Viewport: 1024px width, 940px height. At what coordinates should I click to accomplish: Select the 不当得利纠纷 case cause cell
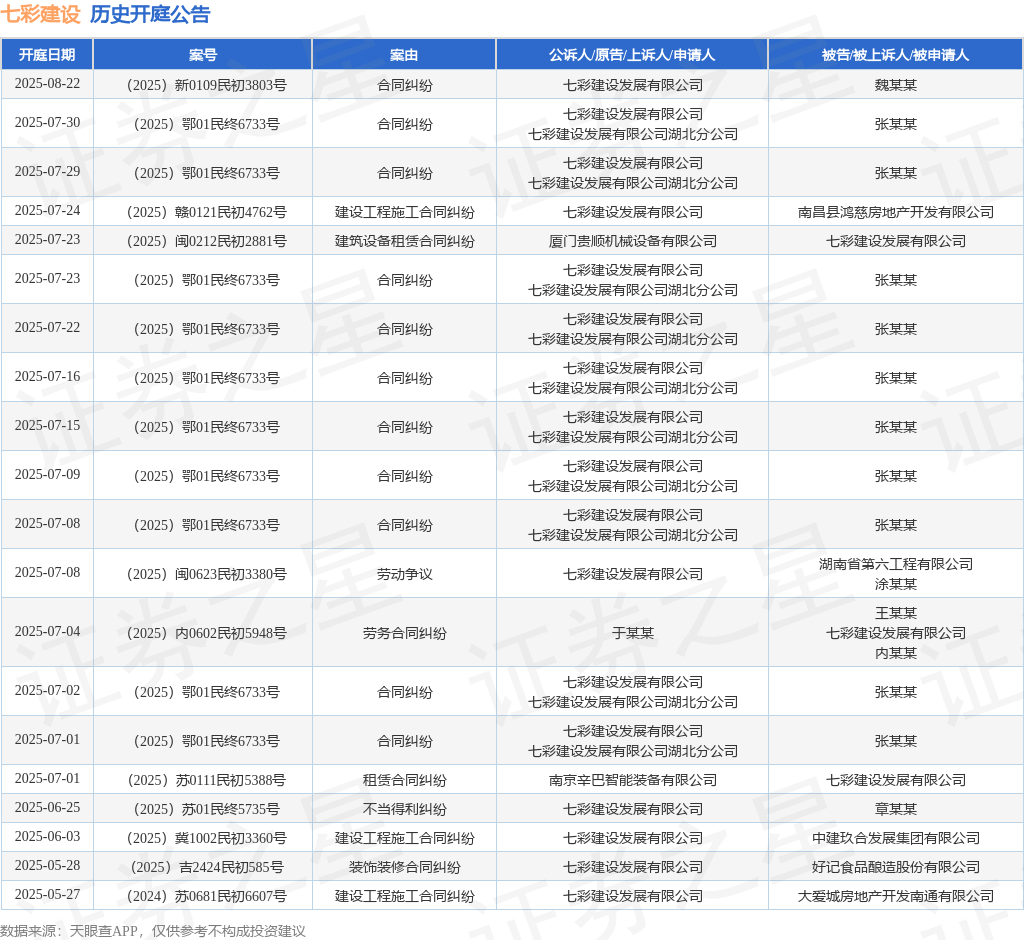coord(404,809)
